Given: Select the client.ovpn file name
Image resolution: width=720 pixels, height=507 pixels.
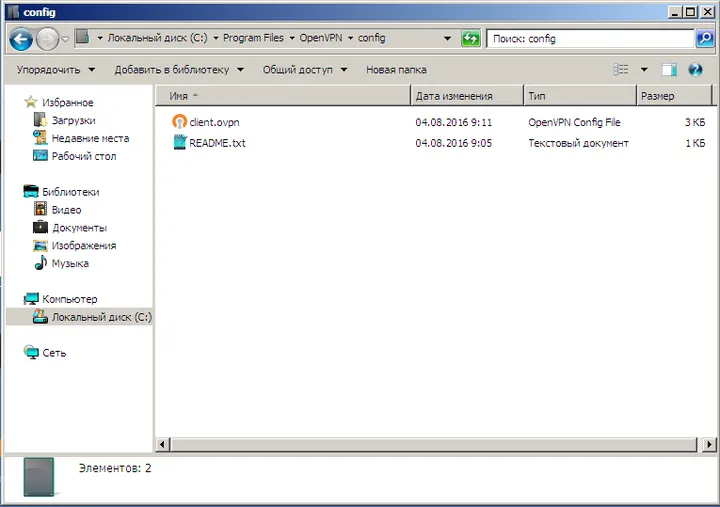Looking at the screenshot, I should pyautogui.click(x=214, y=122).
